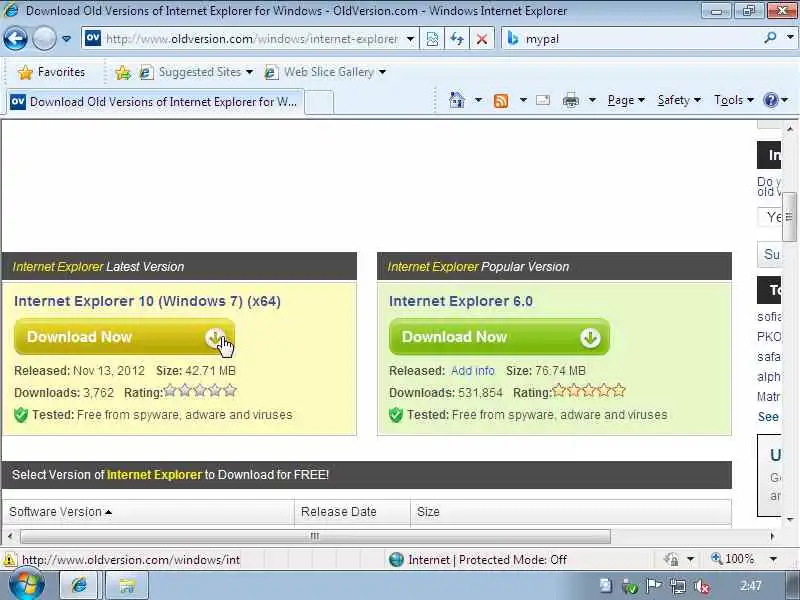
Task: Select the Download Old Versions tab
Action: click(x=155, y=102)
